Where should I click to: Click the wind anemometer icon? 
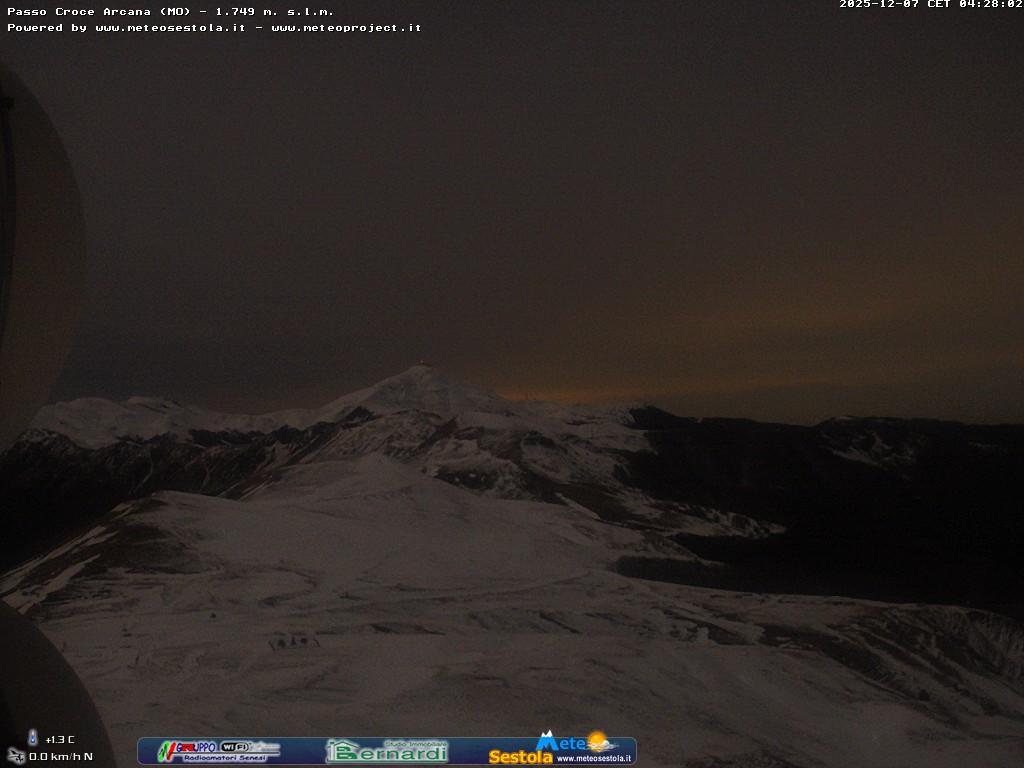tap(16, 756)
